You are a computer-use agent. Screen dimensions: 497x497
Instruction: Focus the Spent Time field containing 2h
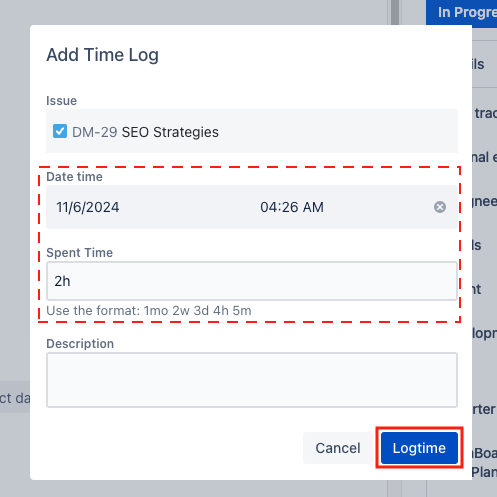pos(252,281)
